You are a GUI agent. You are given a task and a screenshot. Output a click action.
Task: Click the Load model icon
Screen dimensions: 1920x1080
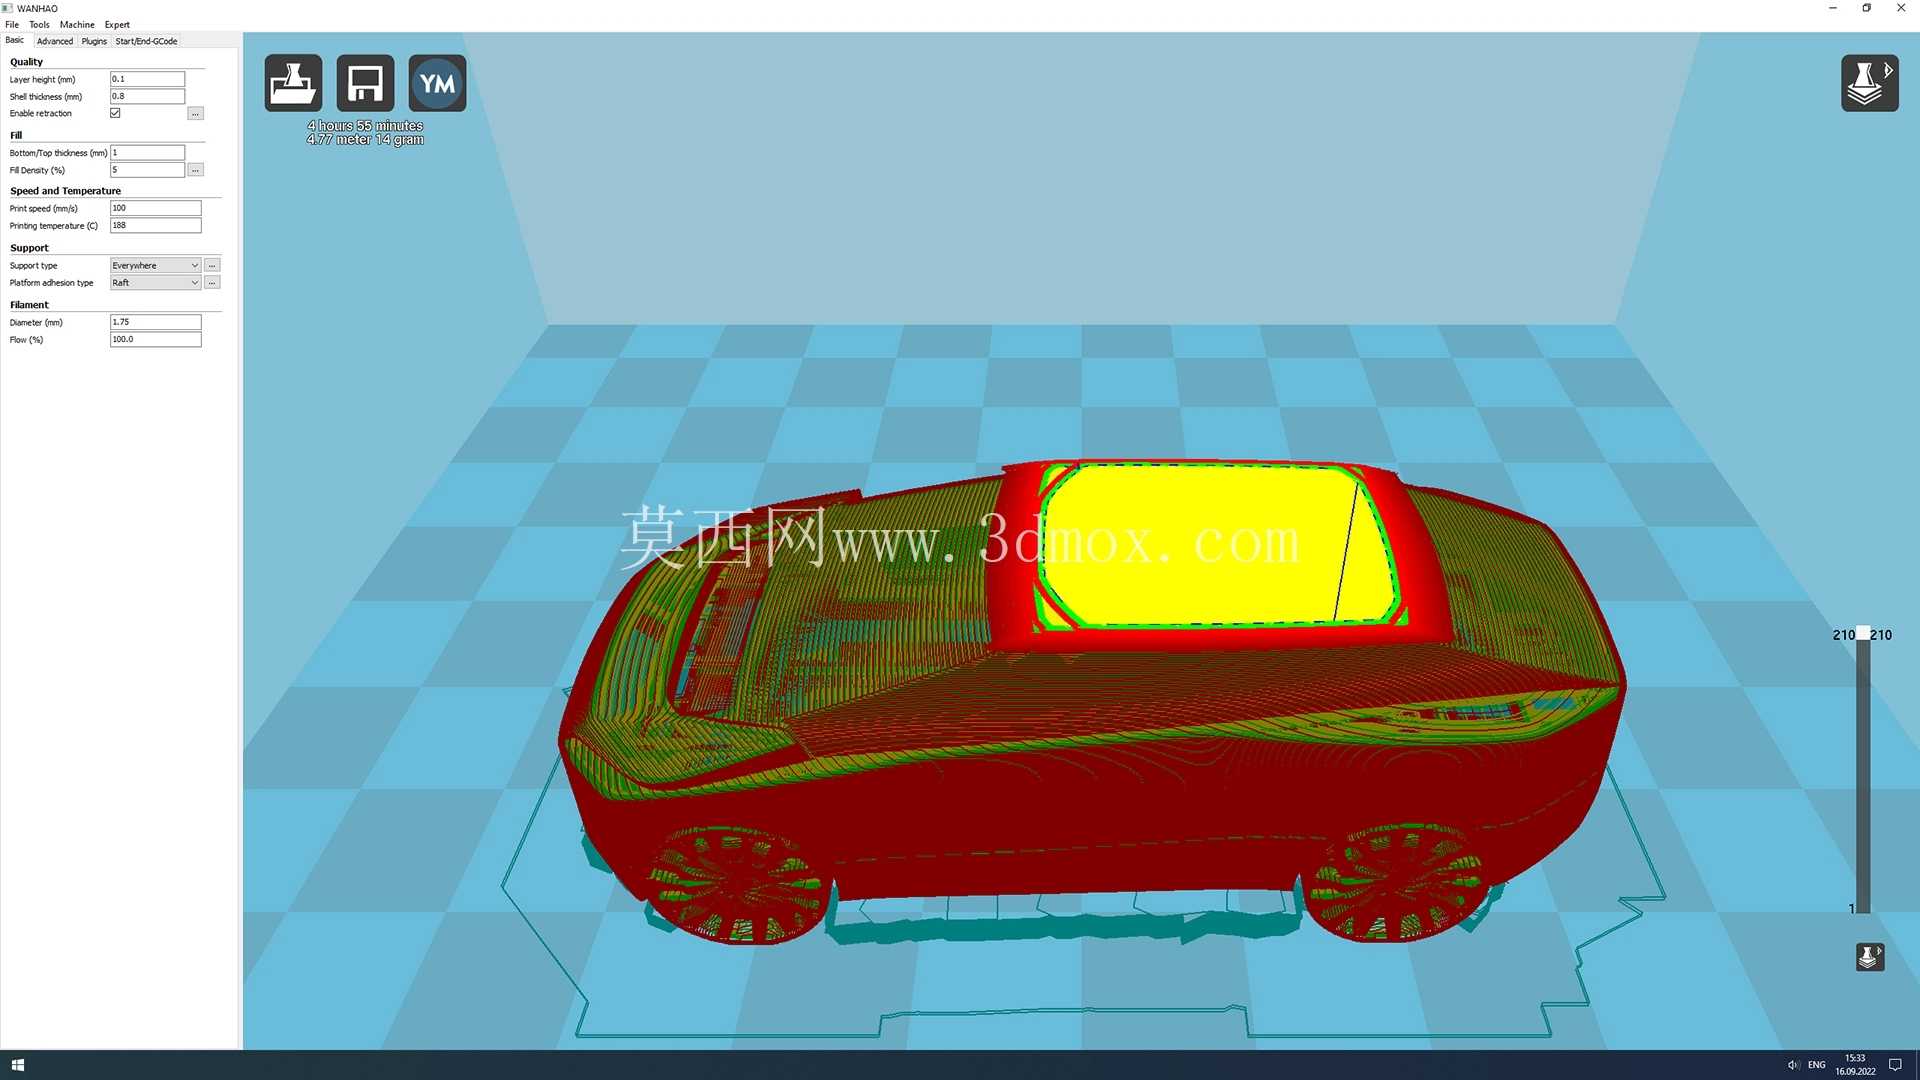pyautogui.click(x=293, y=83)
